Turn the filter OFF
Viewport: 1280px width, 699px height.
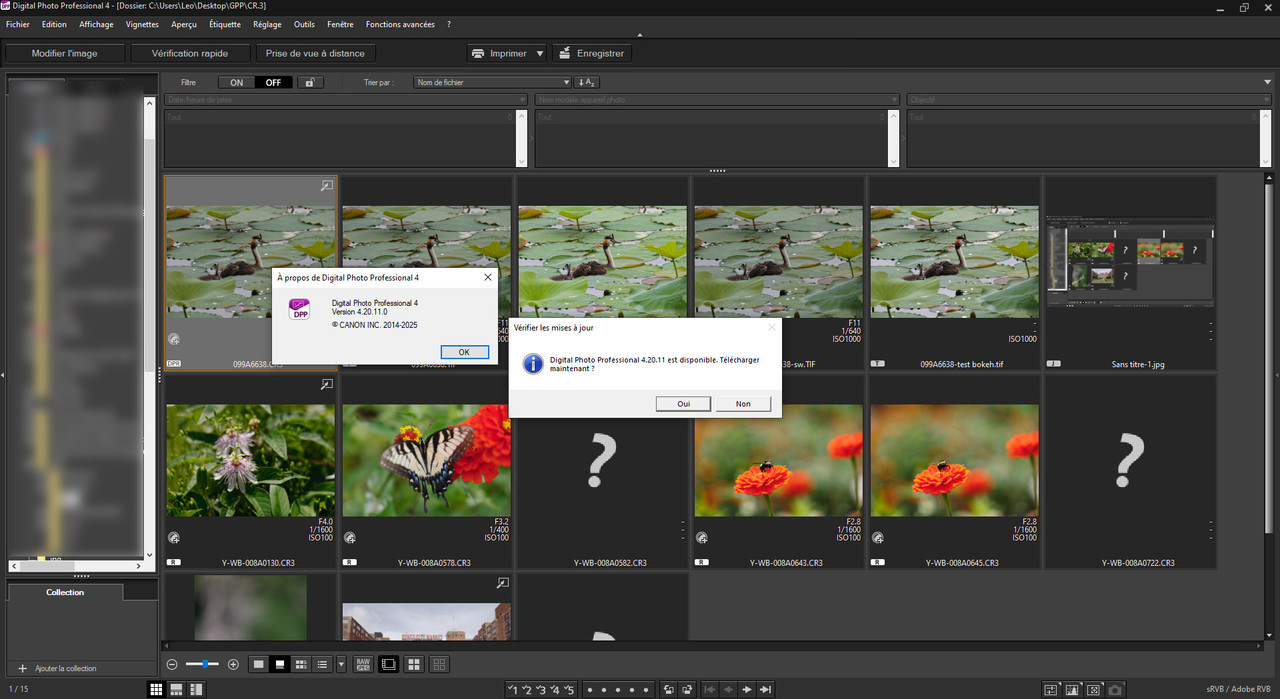273,82
